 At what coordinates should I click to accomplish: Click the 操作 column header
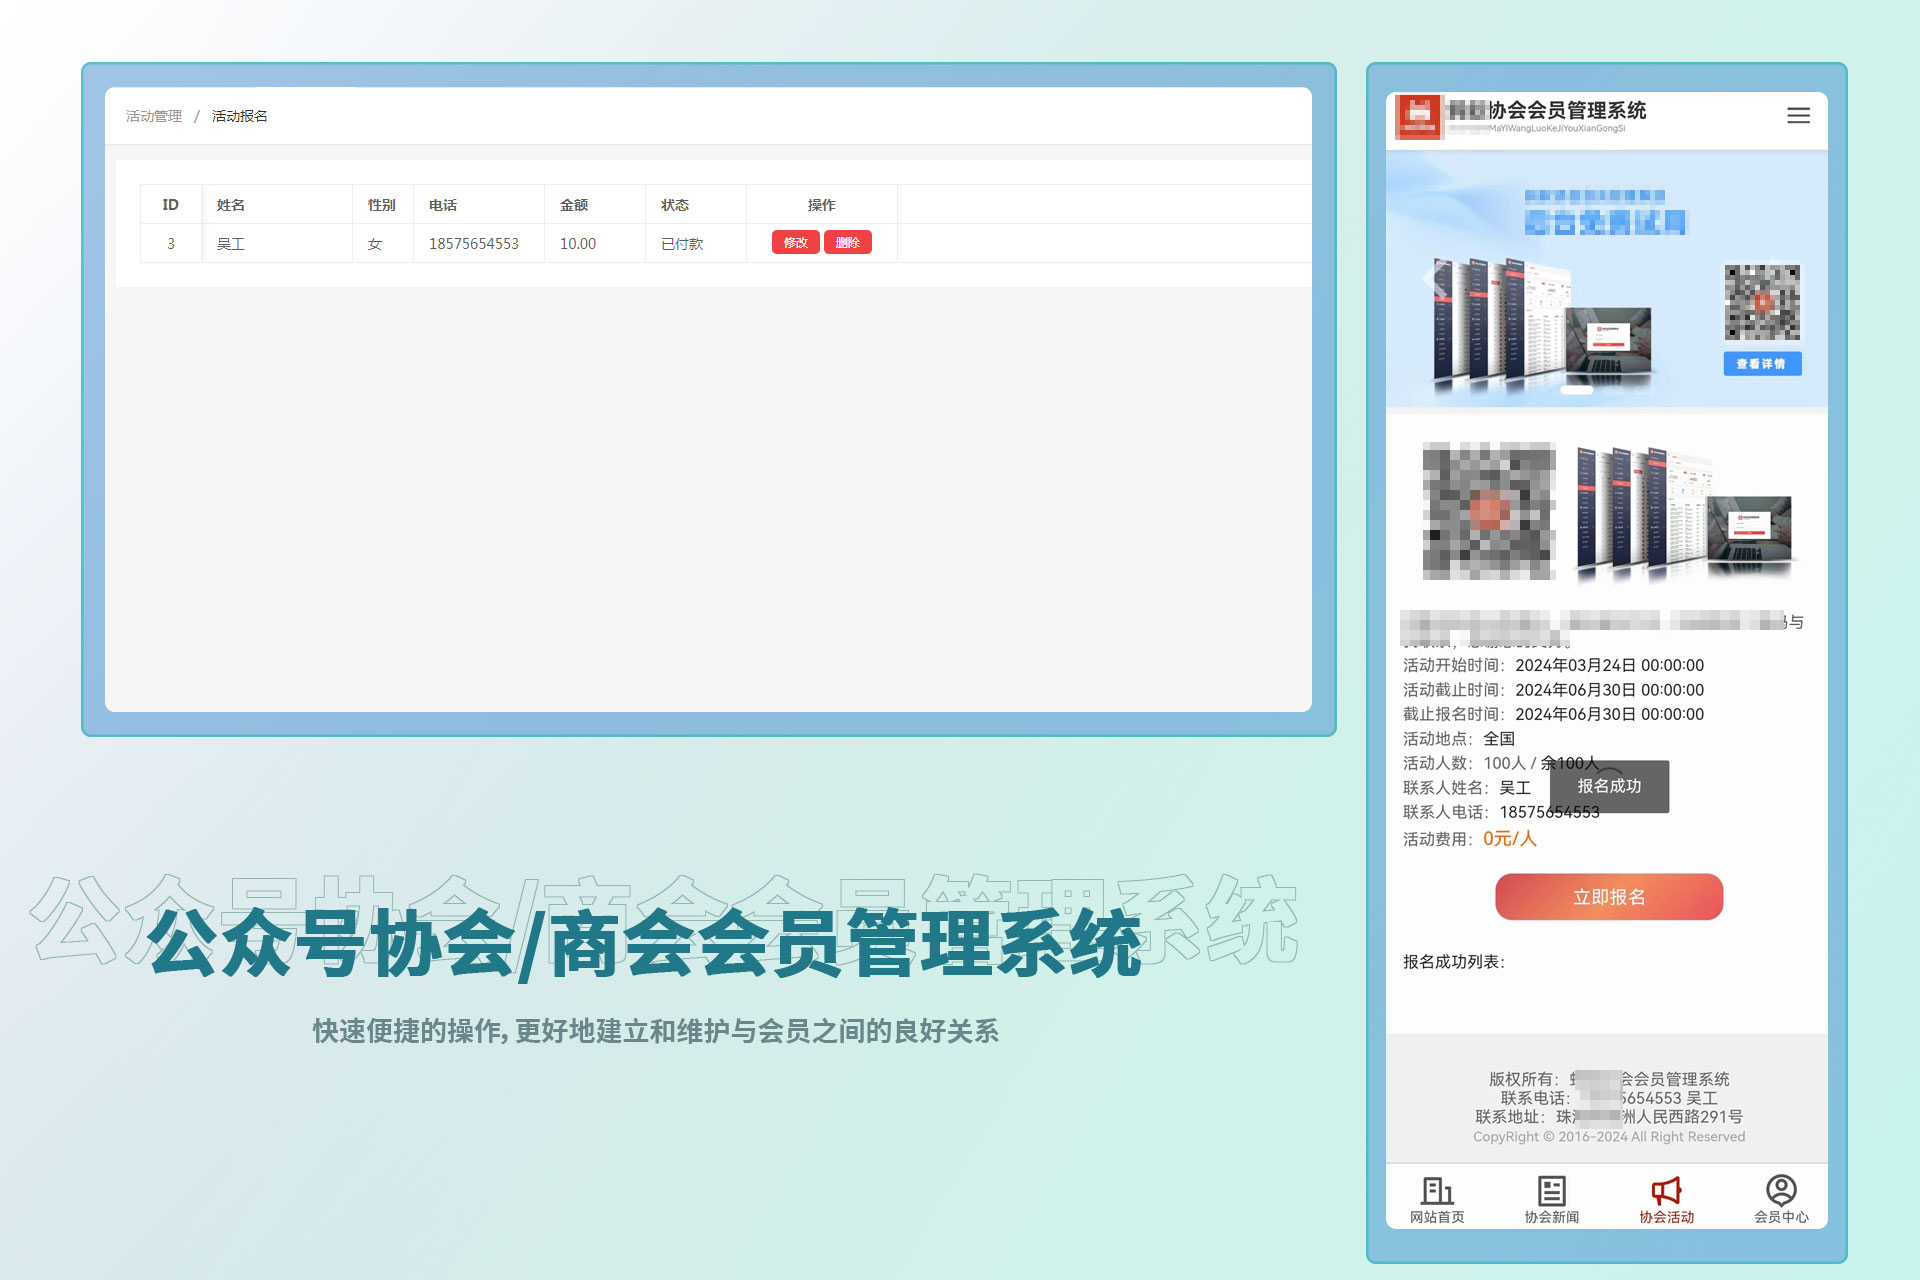click(822, 205)
